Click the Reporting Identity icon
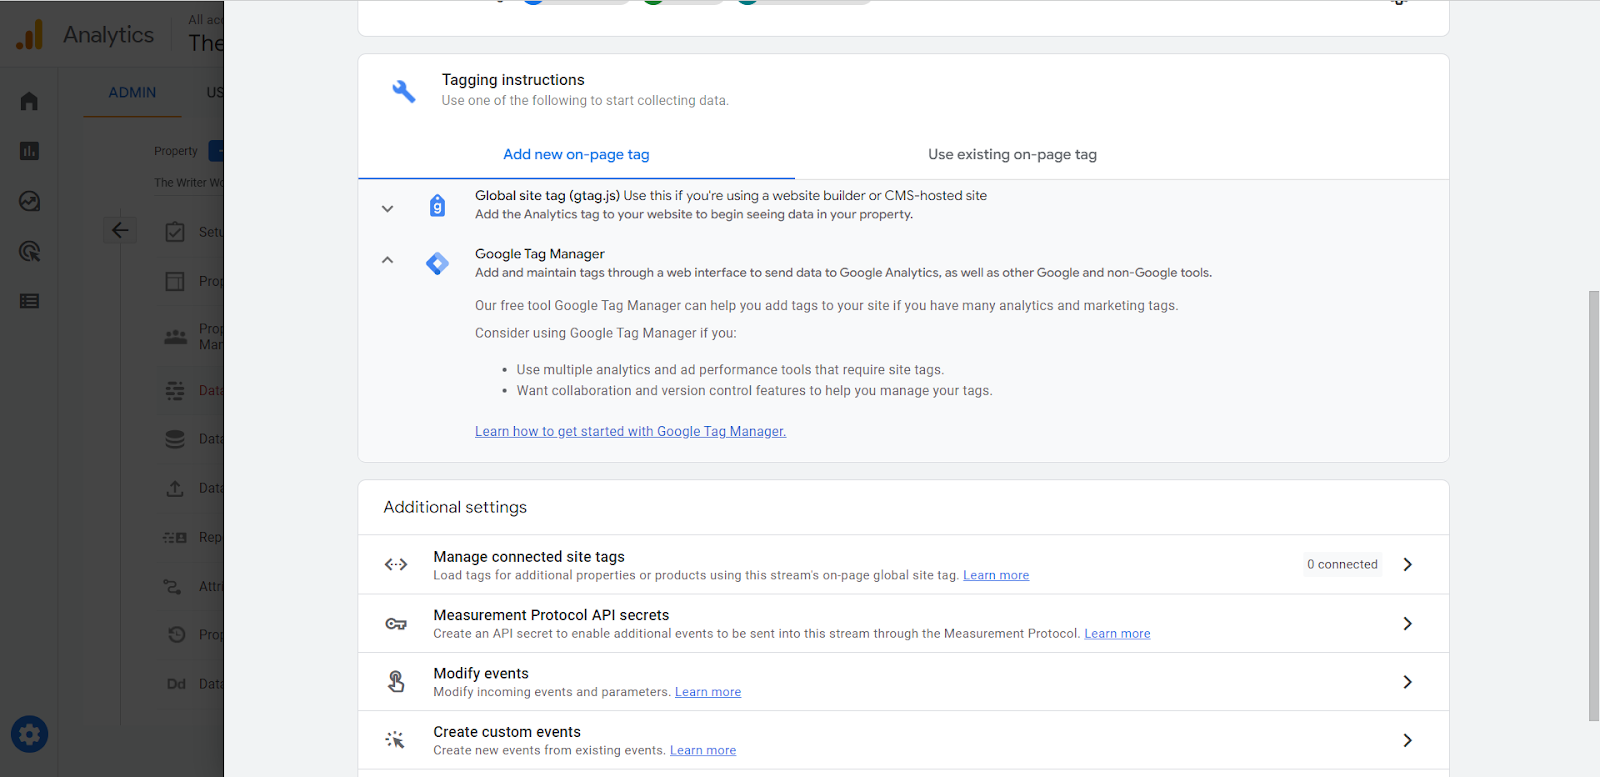1600x777 pixels. (x=175, y=537)
